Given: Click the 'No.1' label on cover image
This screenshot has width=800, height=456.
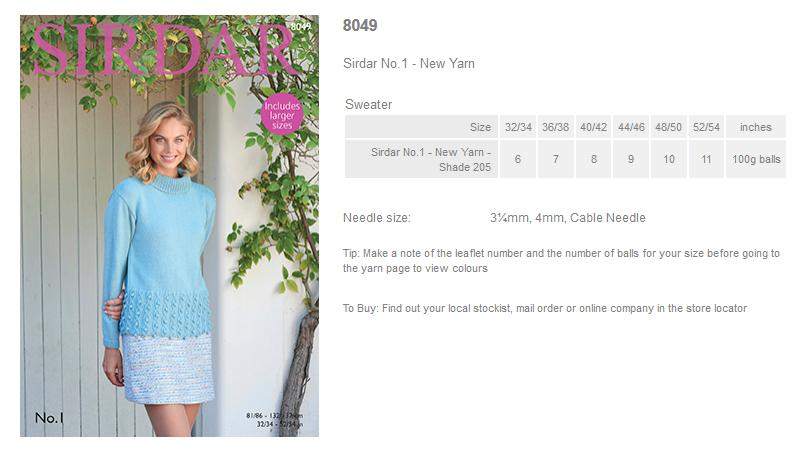Looking at the screenshot, I should tap(49, 418).
